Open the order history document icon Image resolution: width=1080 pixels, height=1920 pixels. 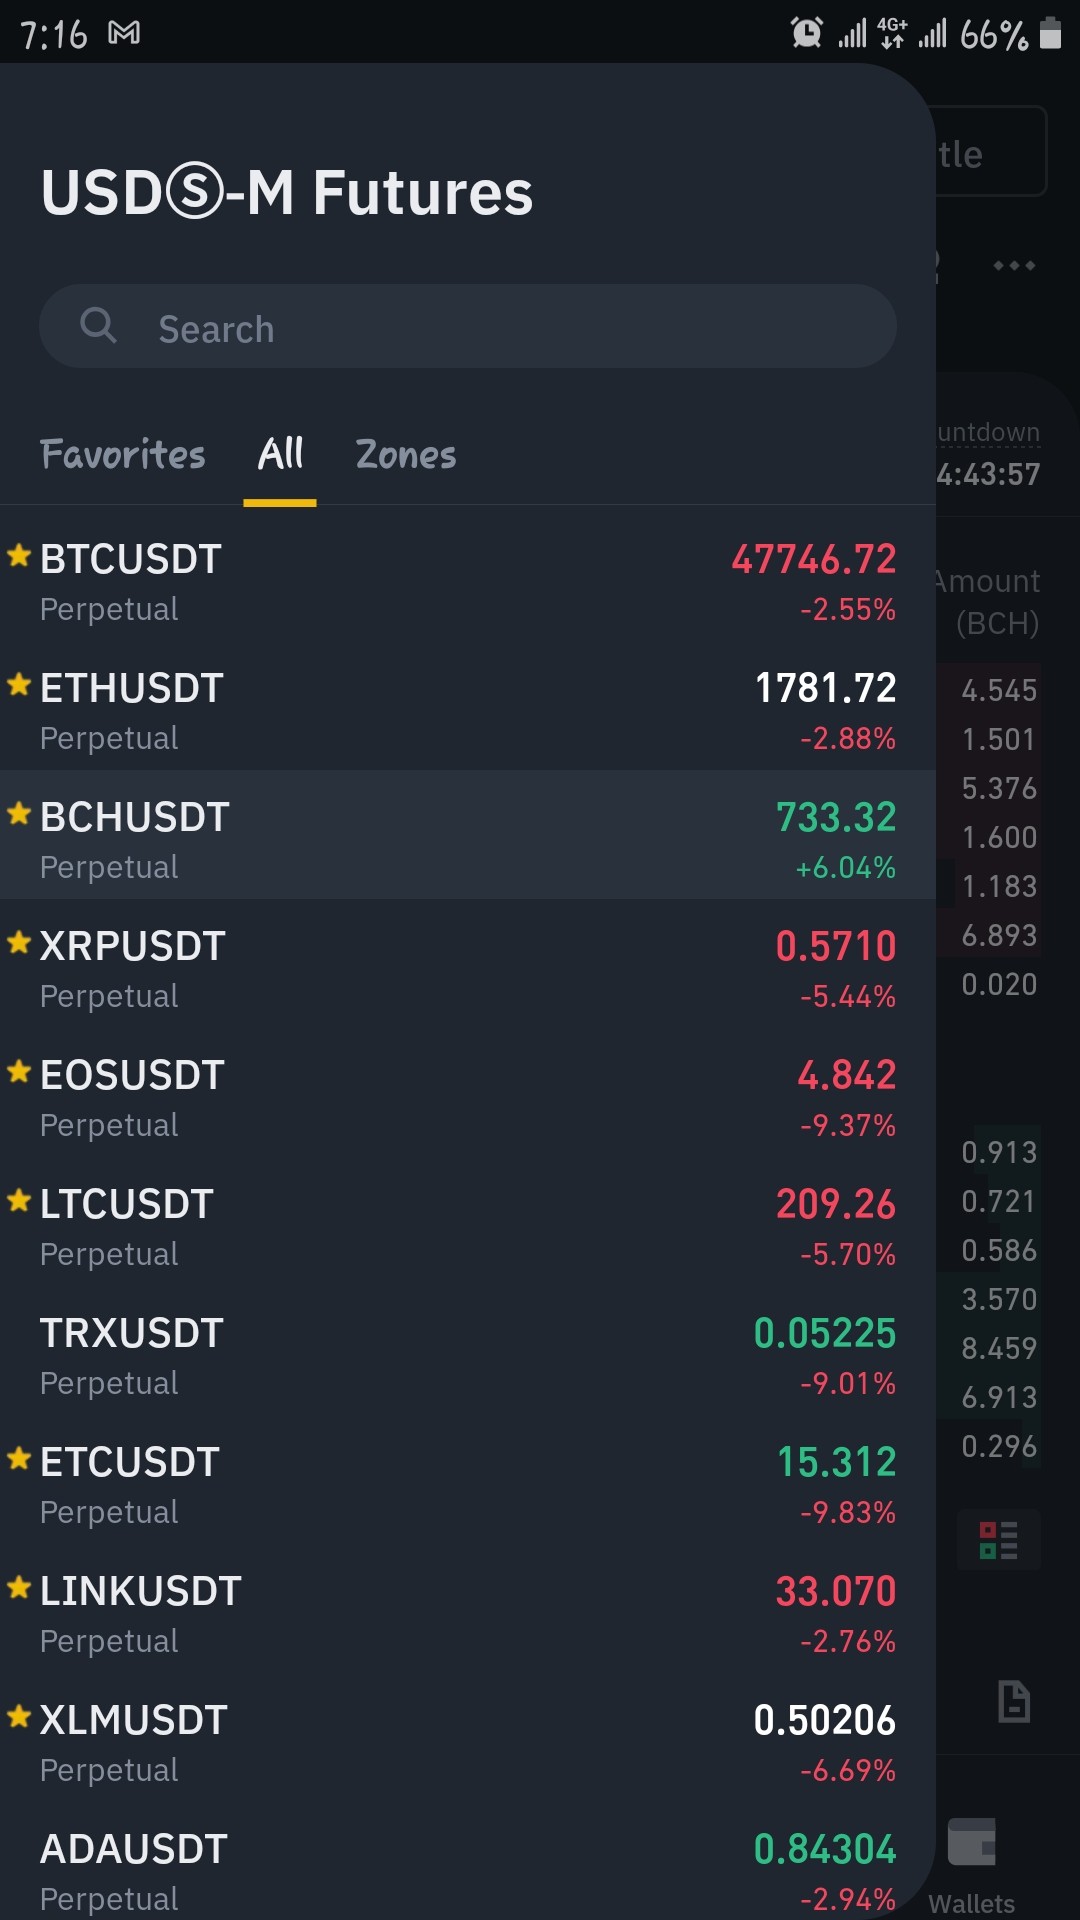point(1014,1701)
